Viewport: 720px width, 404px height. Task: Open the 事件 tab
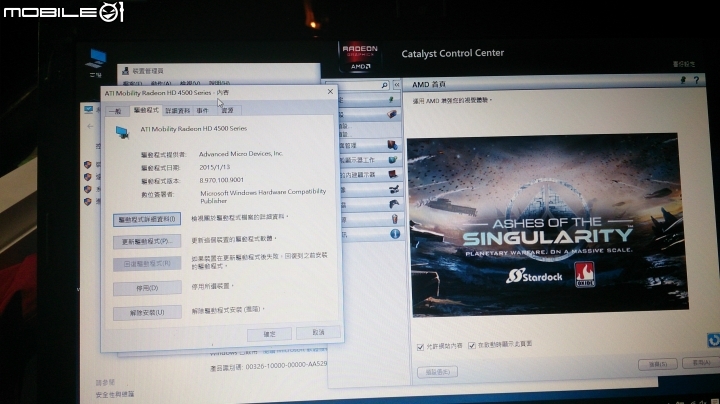(202, 111)
